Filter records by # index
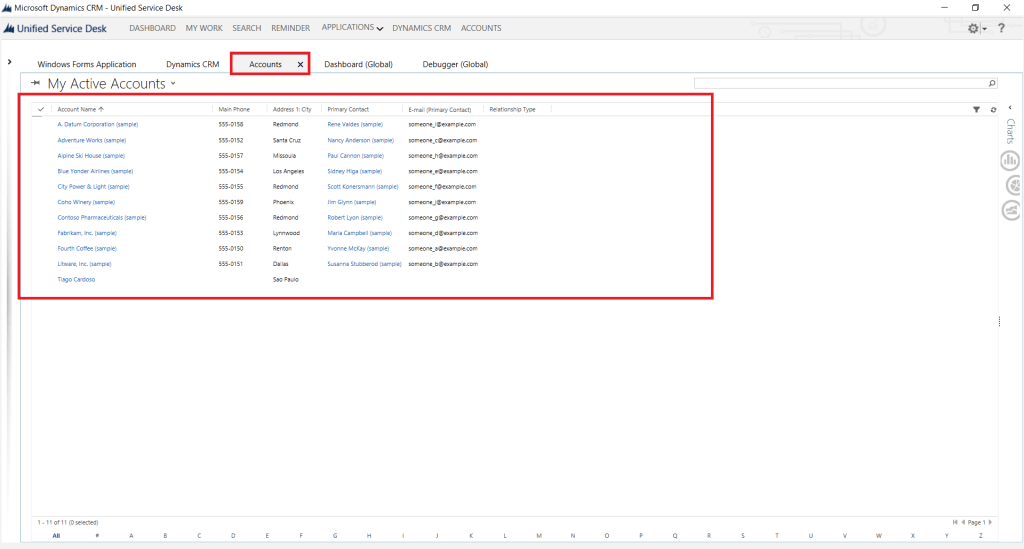Image resolution: width=1024 pixels, height=549 pixels. click(97, 535)
